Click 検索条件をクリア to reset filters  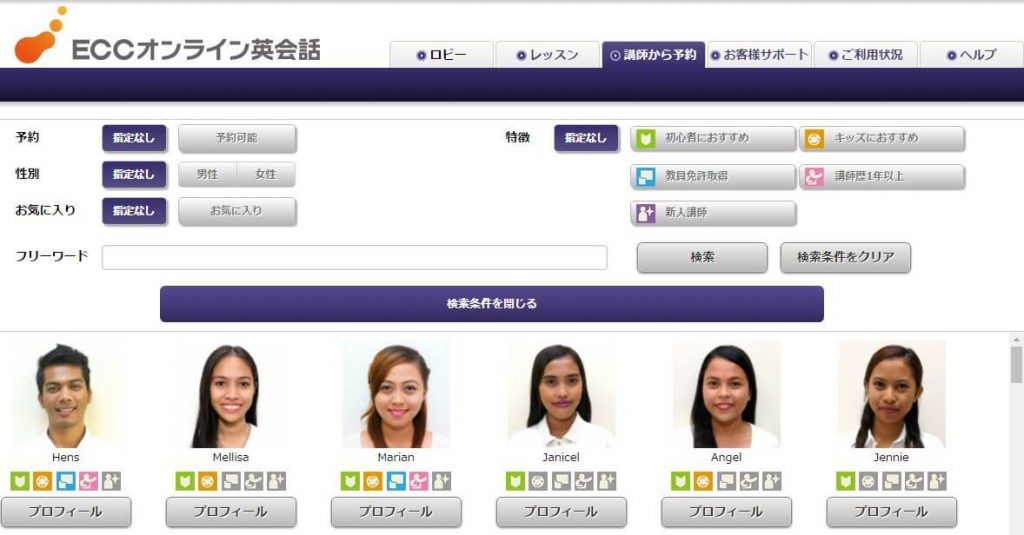(845, 257)
